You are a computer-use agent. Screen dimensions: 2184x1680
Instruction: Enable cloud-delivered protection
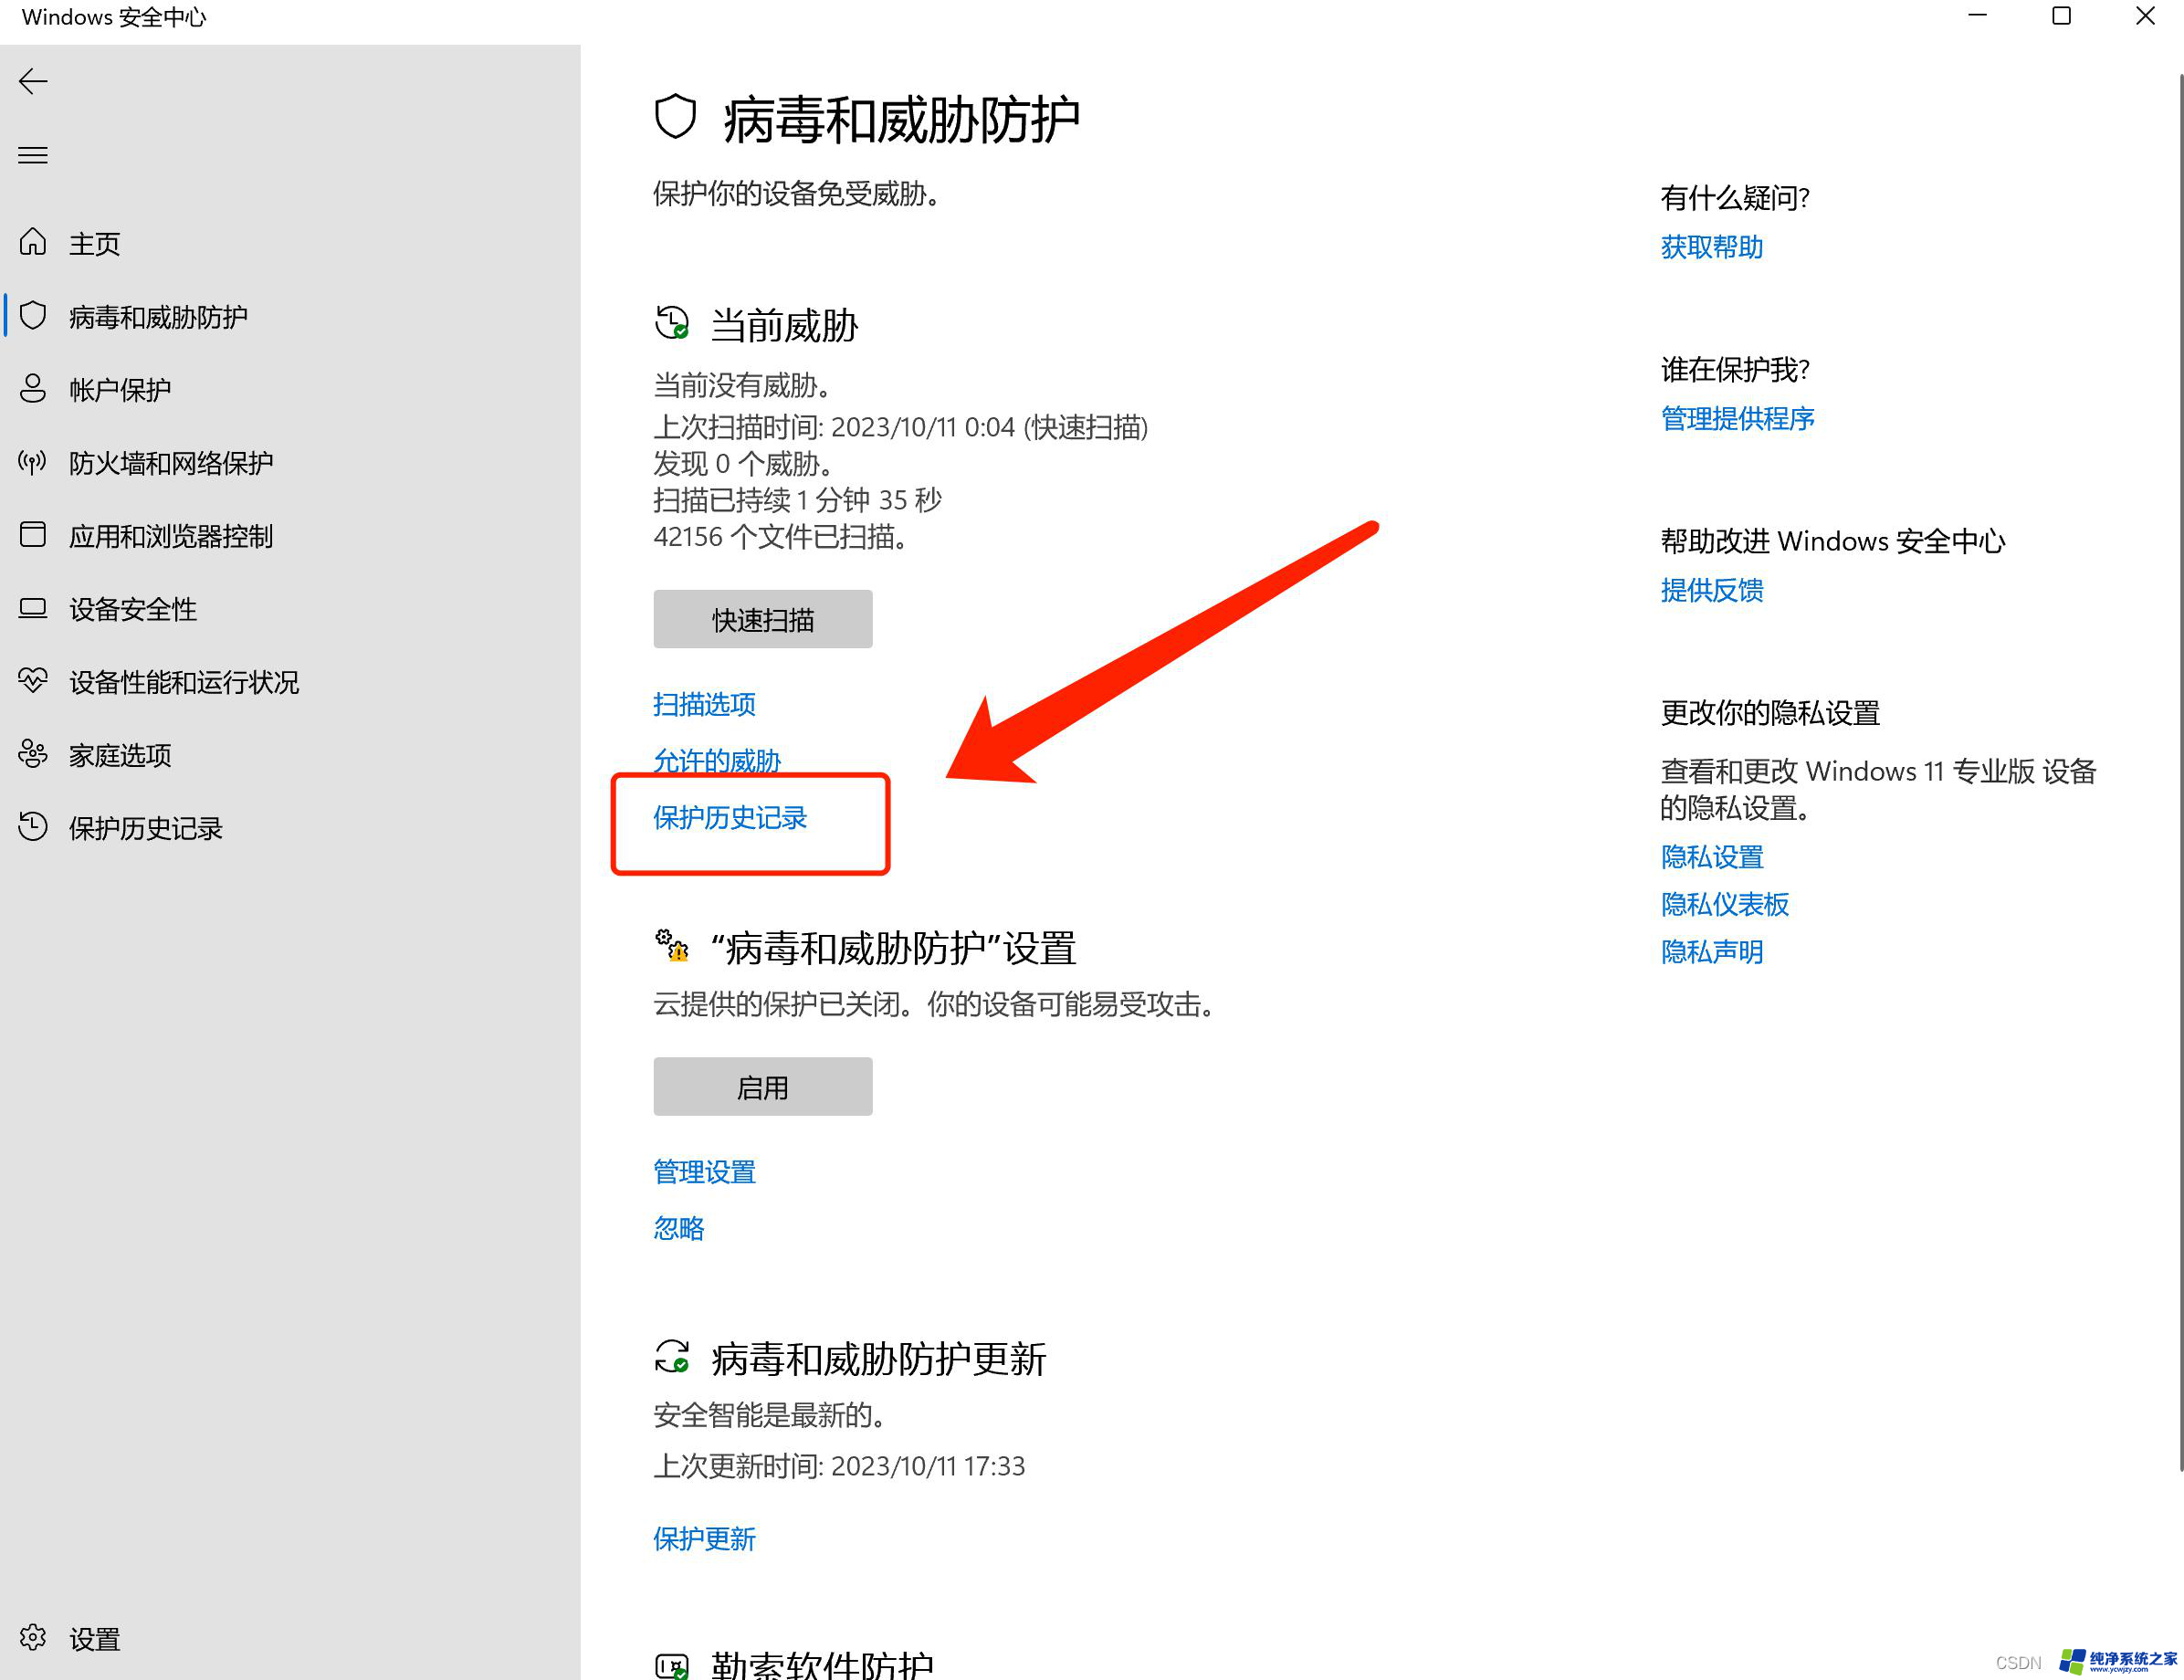(x=764, y=1084)
